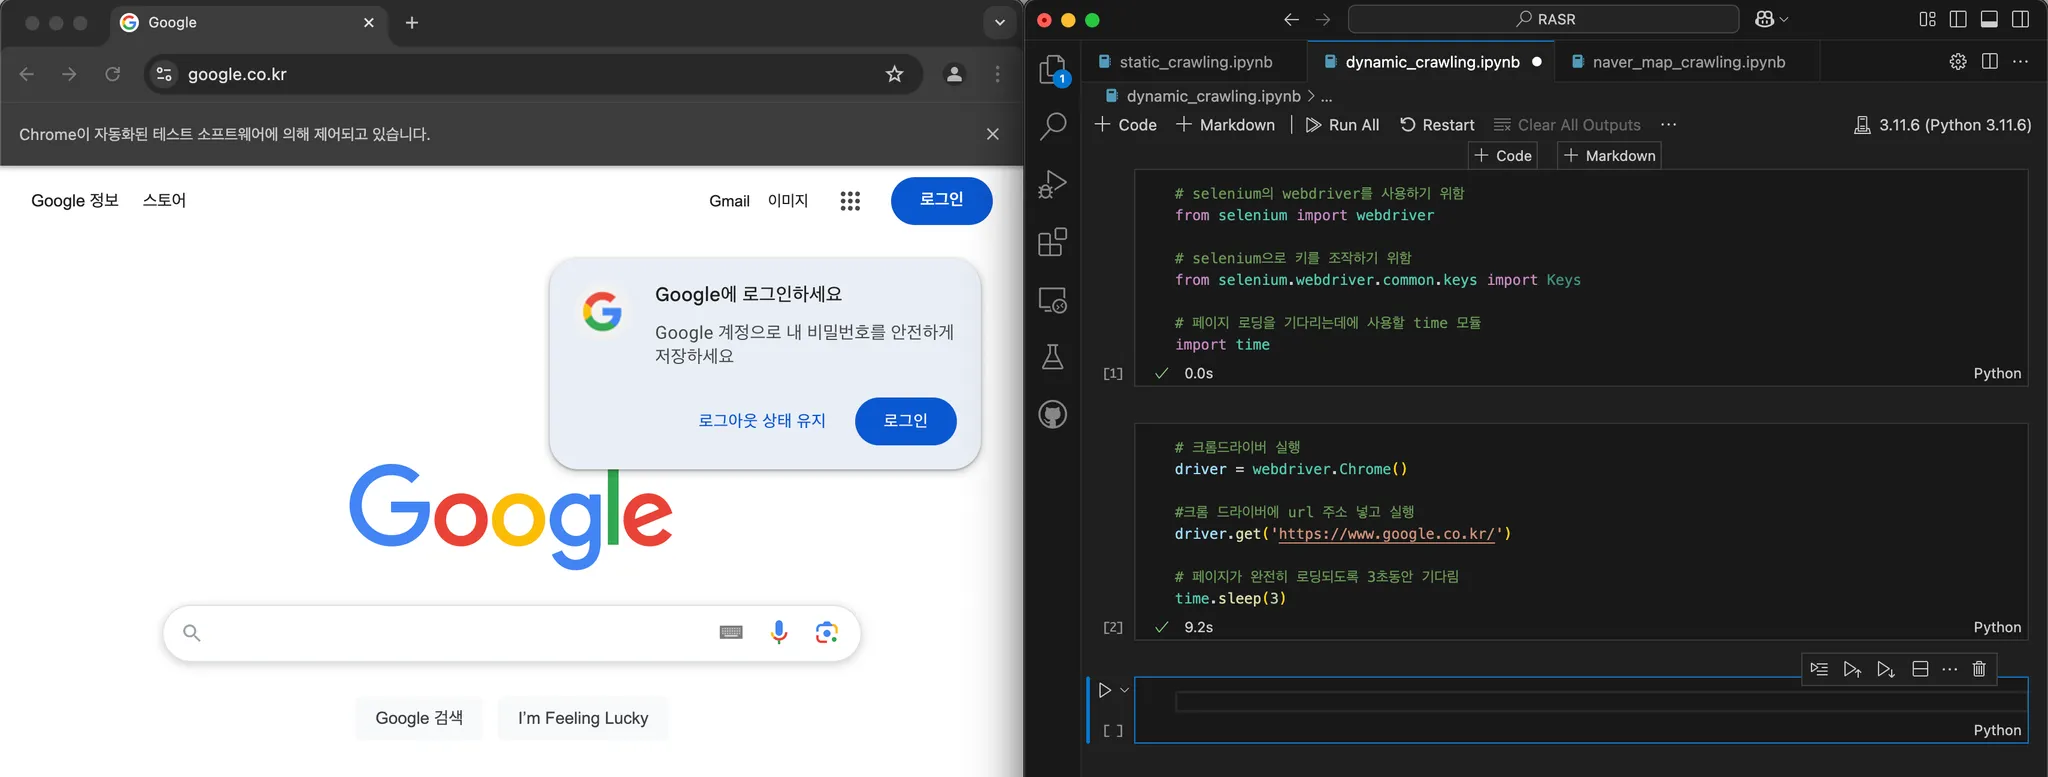Search by image with Google Lens icon

(x=826, y=632)
